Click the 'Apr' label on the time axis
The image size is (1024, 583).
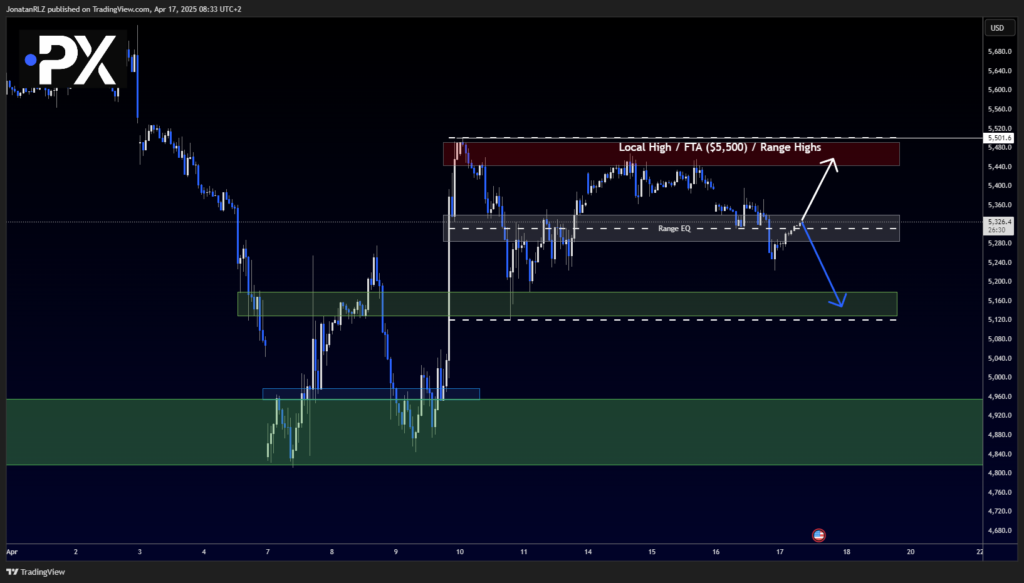[12, 552]
